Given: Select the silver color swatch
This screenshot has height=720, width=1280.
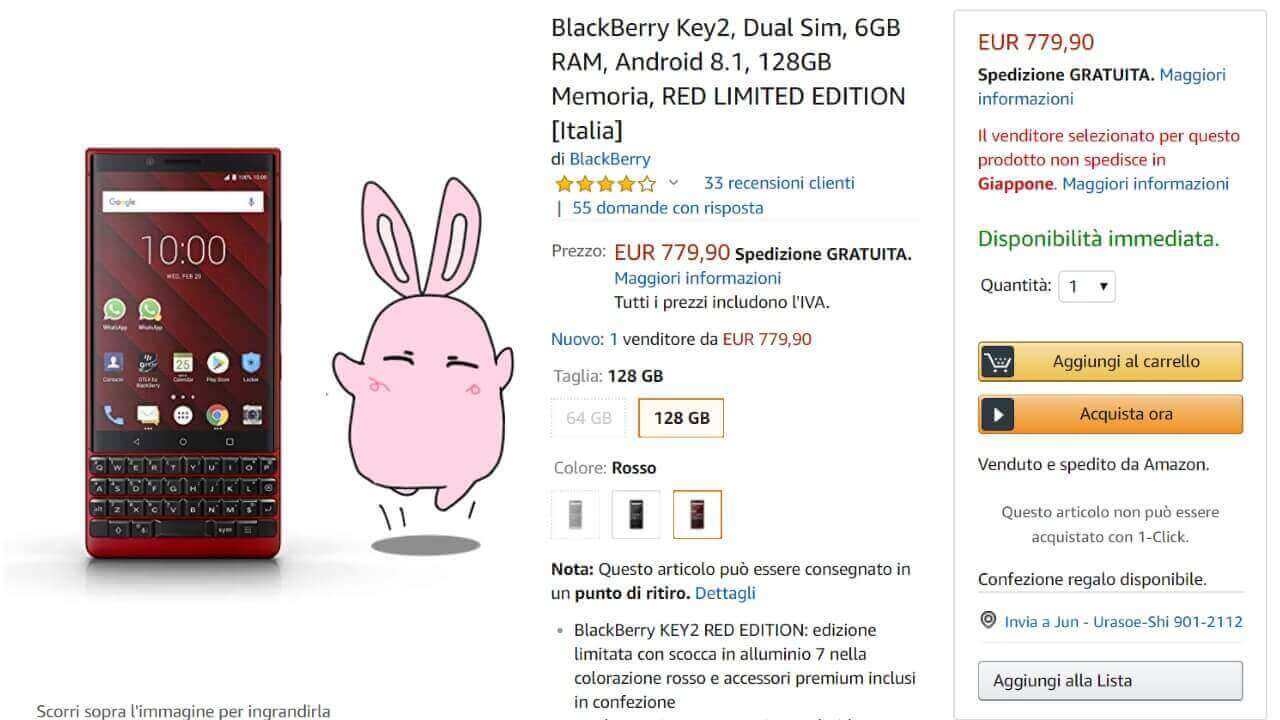Looking at the screenshot, I should point(575,514).
